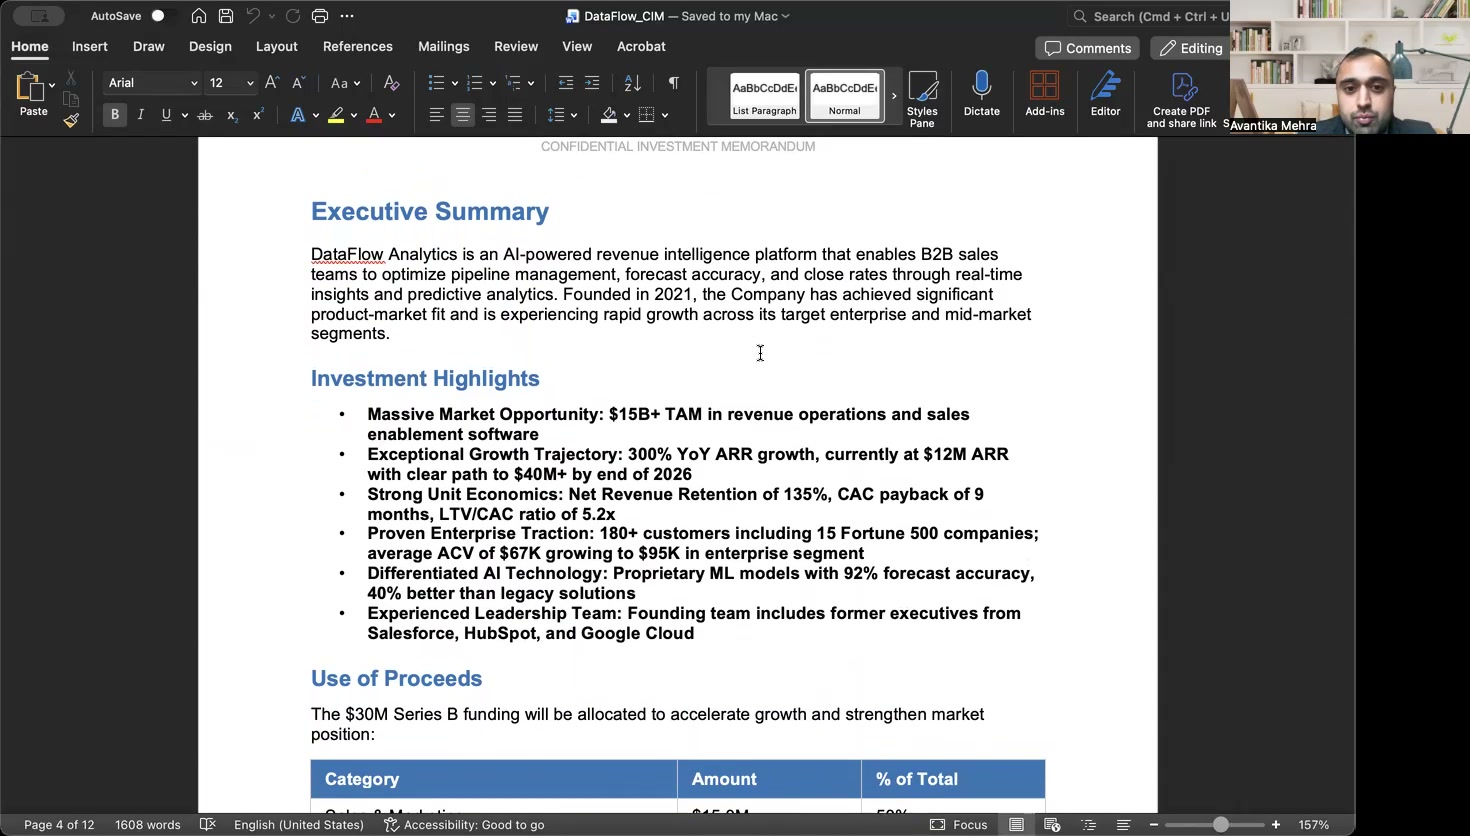Switch to the Insert tab

coord(90,46)
